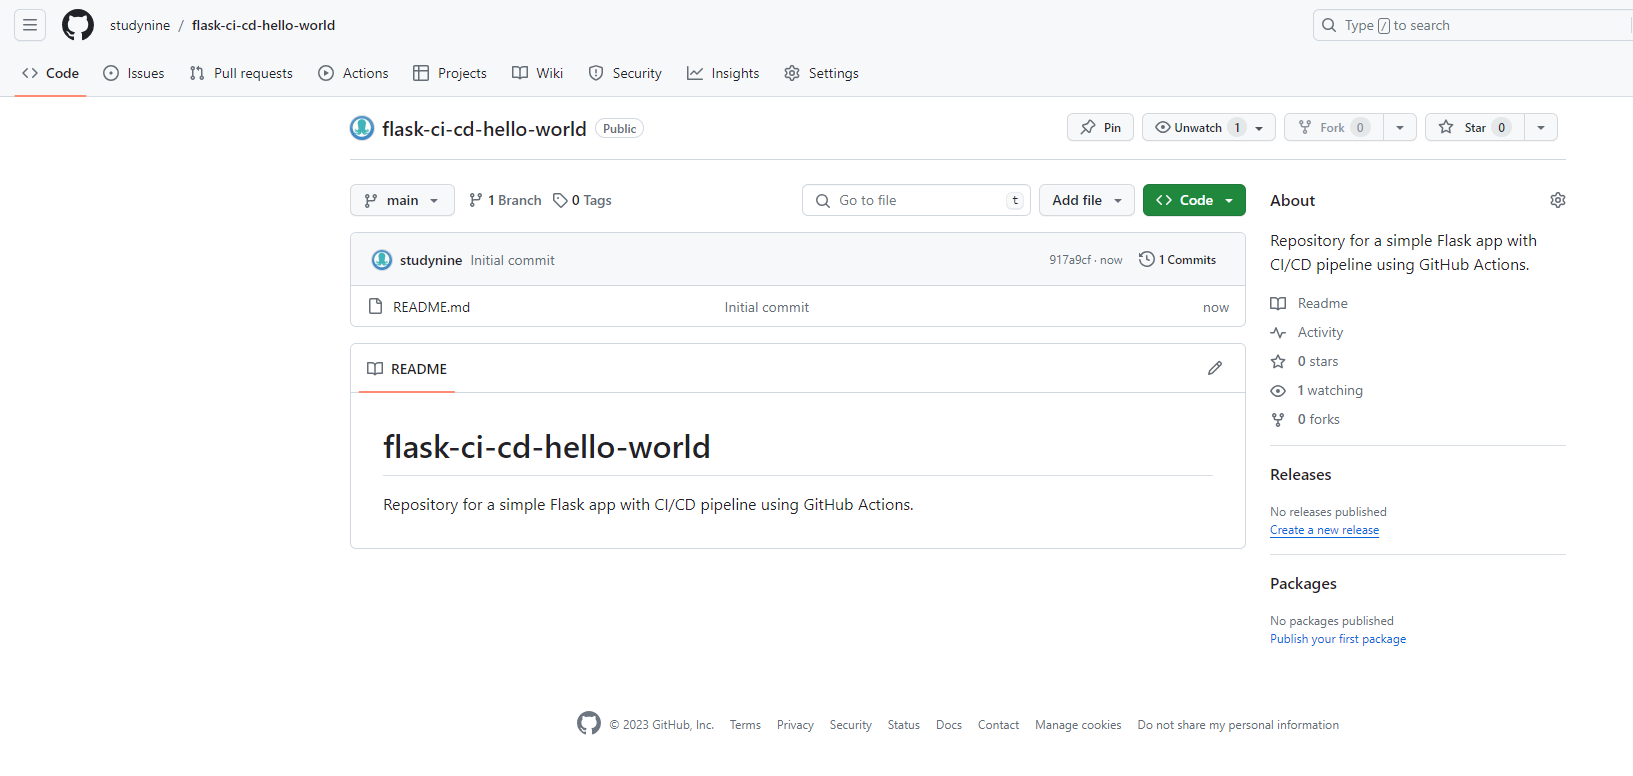
Task: Open the hamburger navigation menu
Action: click(30, 25)
